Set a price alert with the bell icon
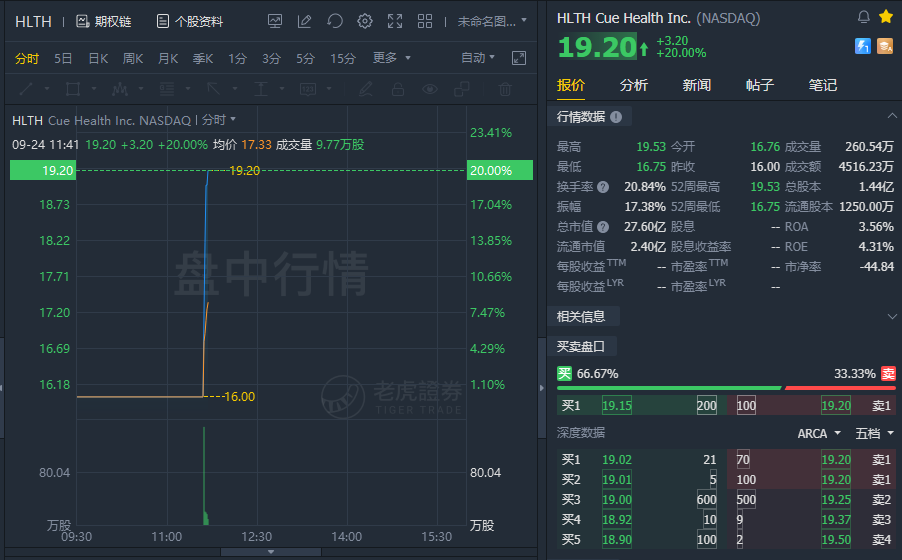Viewport: 902px width, 560px height. tap(863, 17)
